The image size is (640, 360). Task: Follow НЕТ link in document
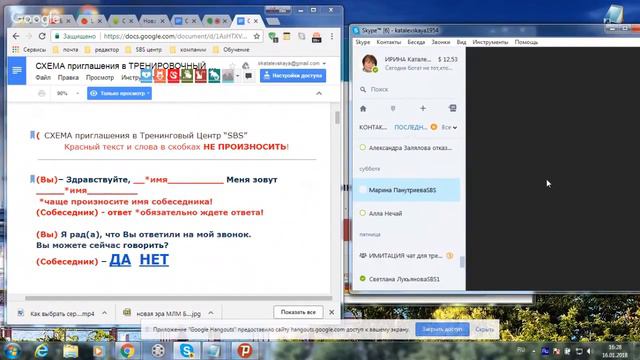tap(154, 260)
